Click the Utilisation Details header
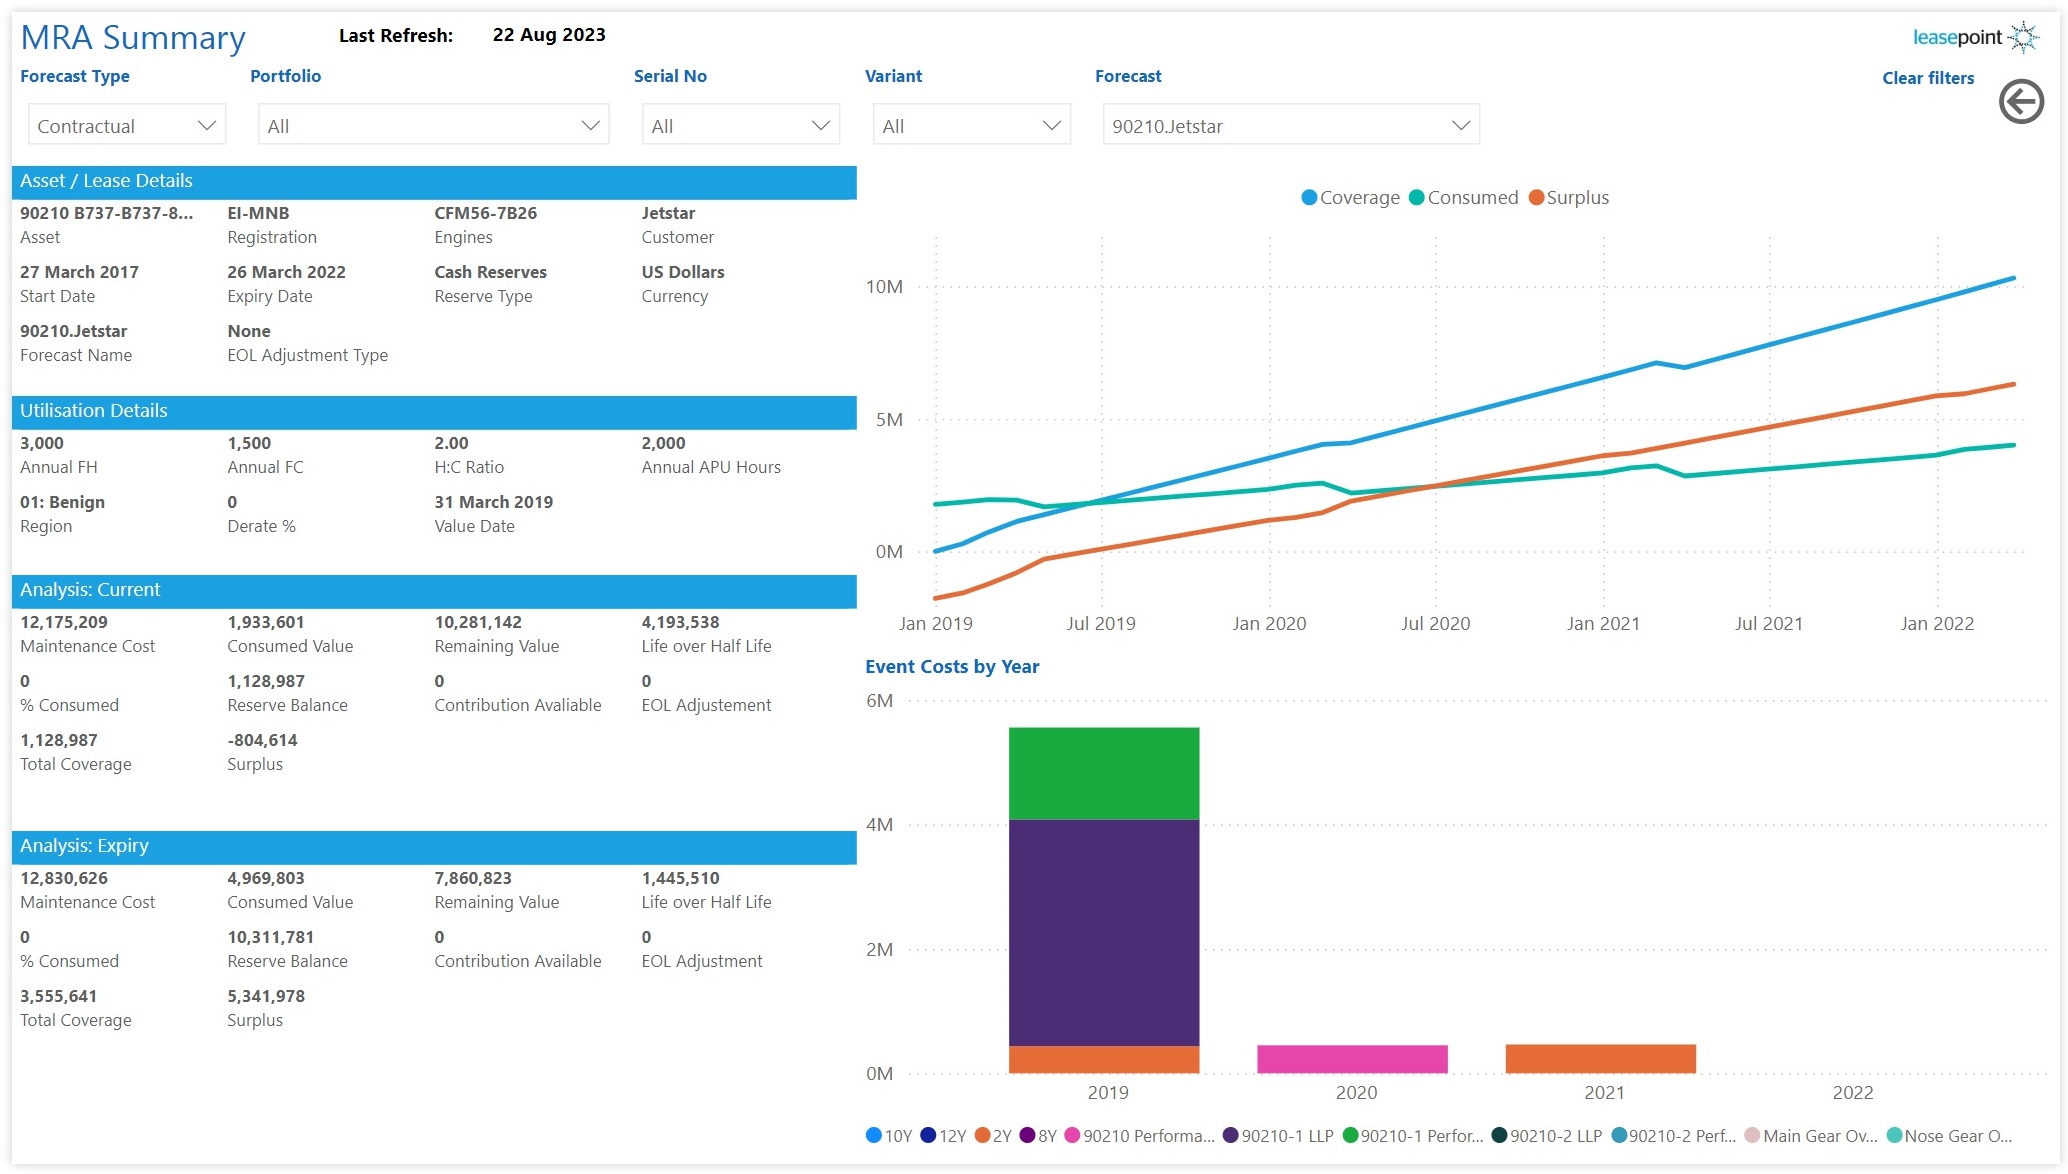 [434, 411]
